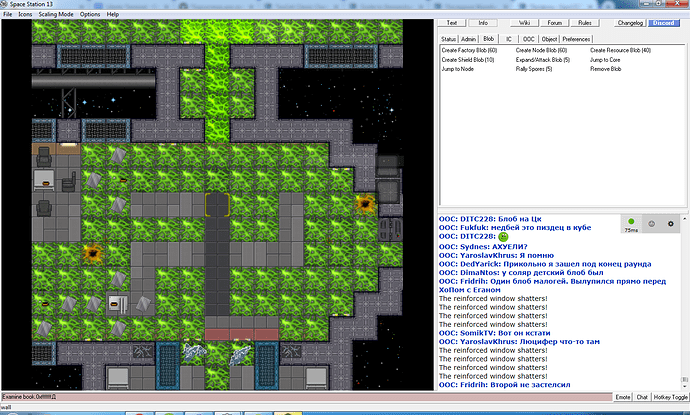Select the Blob tab

[488, 39]
